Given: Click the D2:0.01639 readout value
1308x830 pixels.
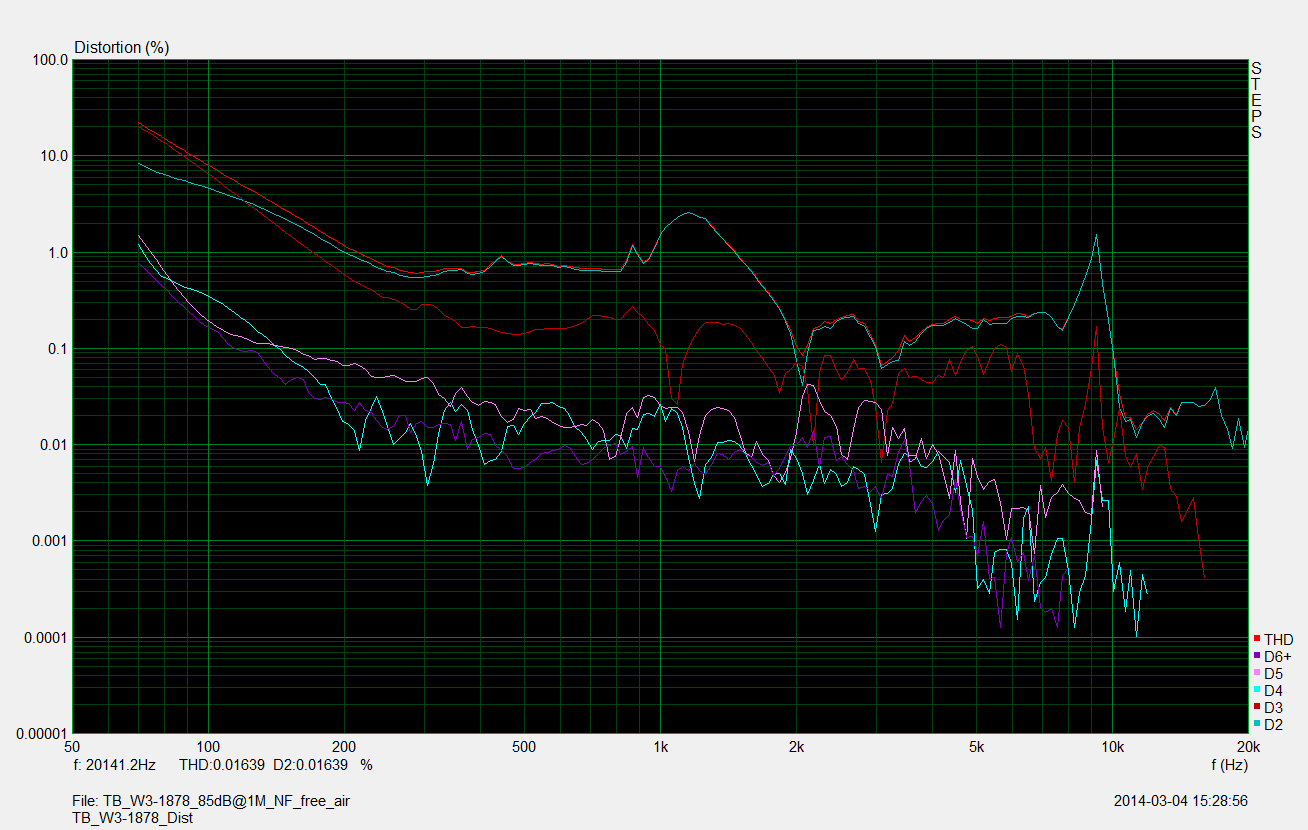Looking at the screenshot, I should [311, 764].
